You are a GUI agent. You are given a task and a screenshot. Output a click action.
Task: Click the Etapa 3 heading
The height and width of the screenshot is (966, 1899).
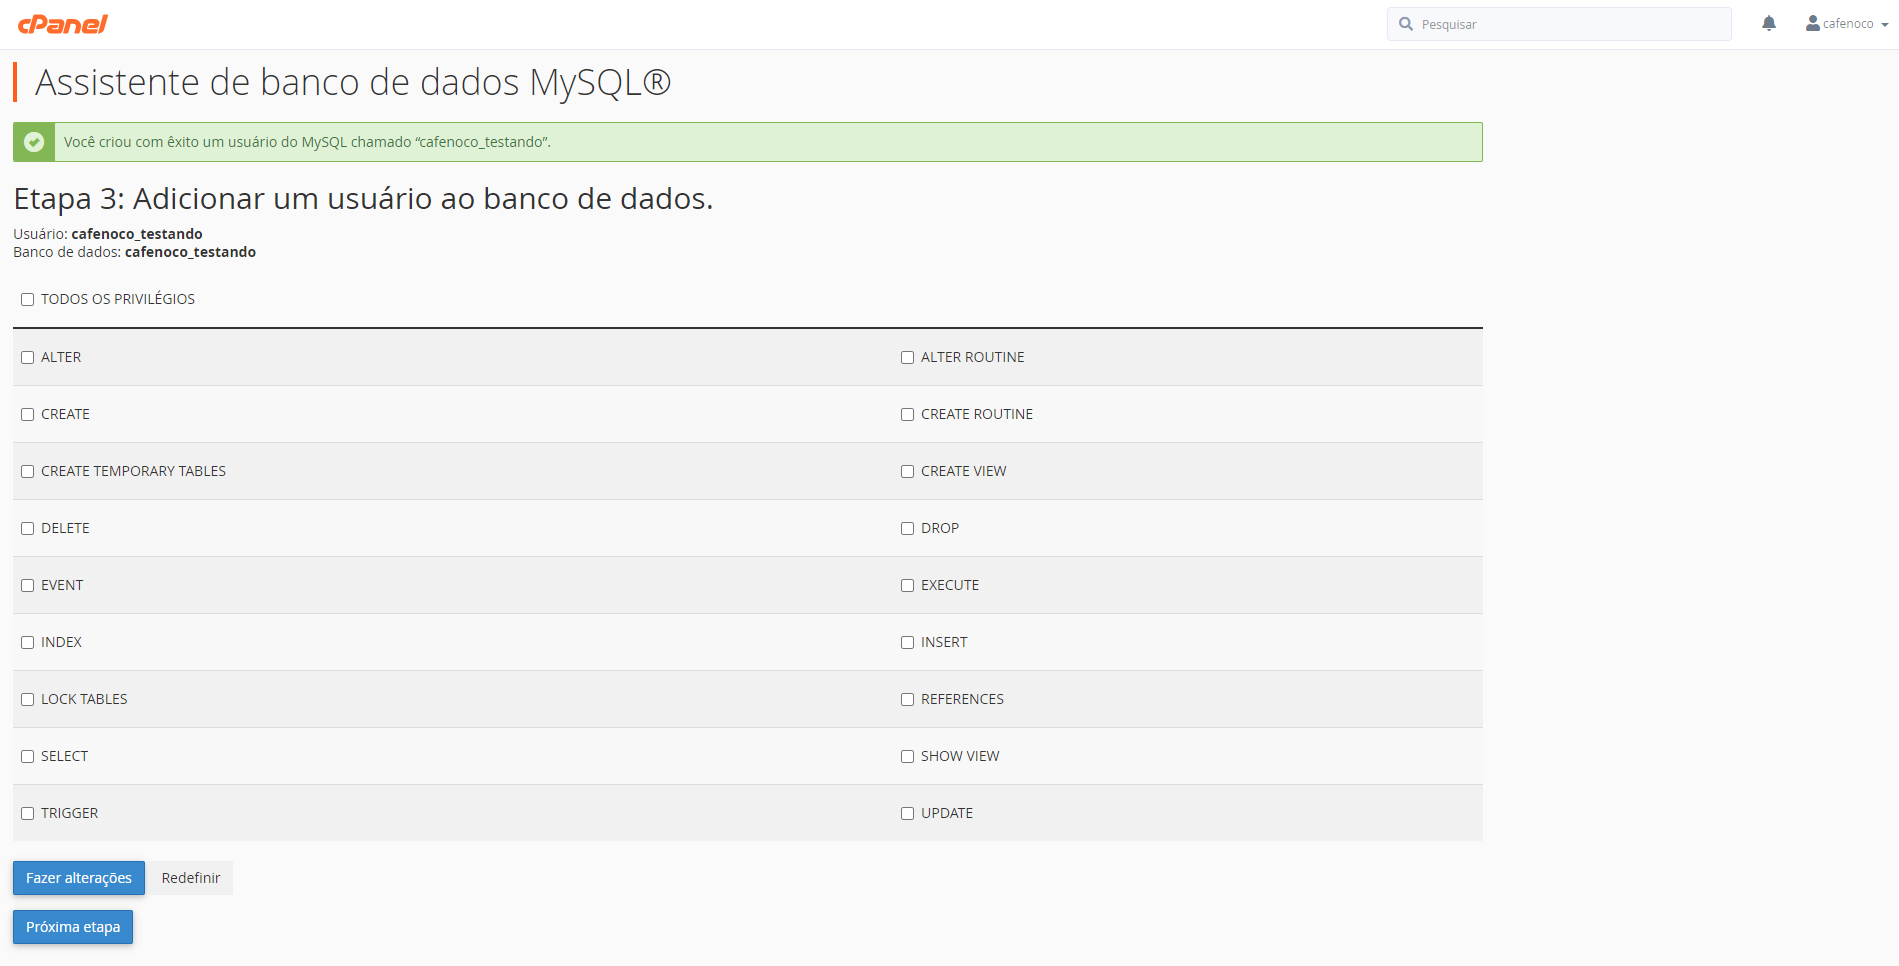pyautogui.click(x=363, y=199)
